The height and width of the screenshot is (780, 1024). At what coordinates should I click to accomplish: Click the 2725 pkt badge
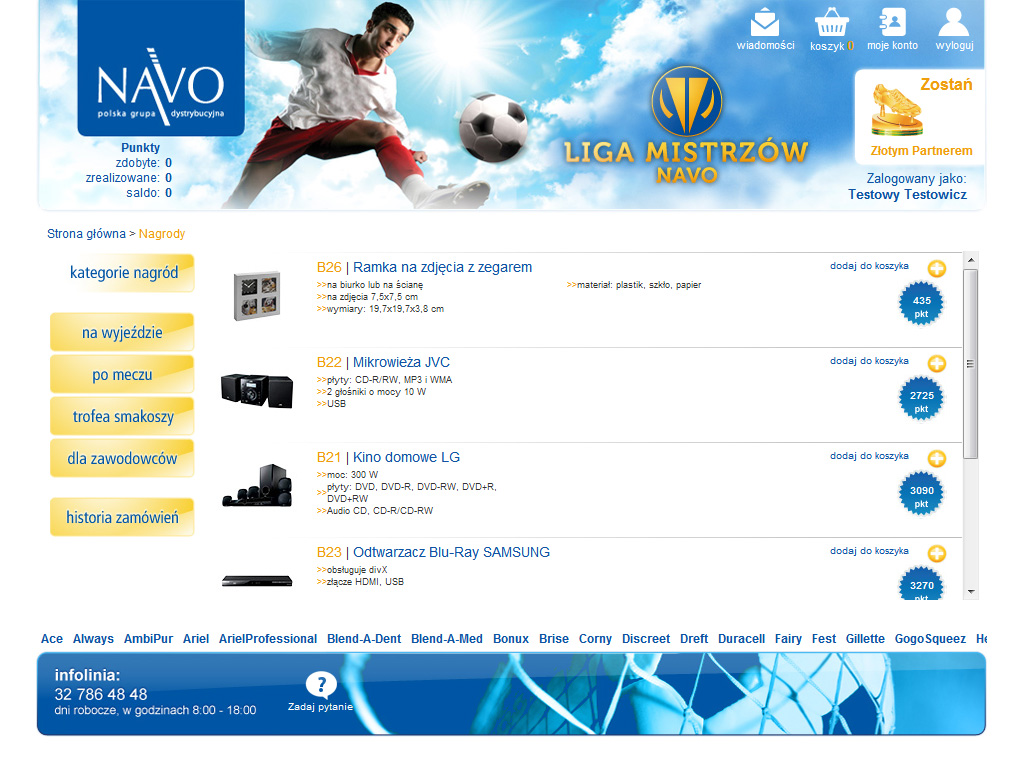tap(921, 398)
